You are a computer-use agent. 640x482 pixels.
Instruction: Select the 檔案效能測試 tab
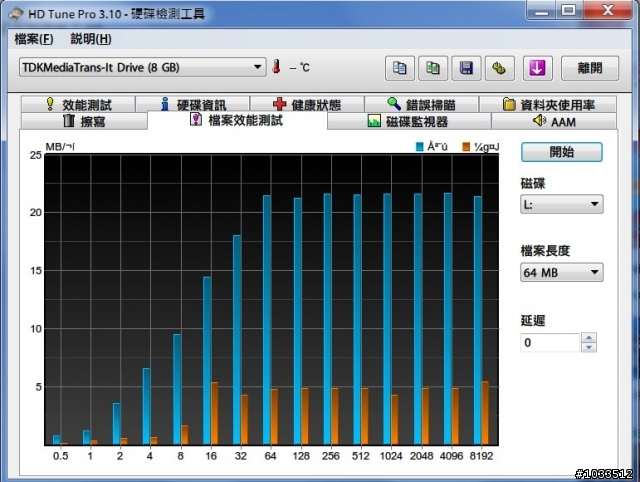coord(237,120)
